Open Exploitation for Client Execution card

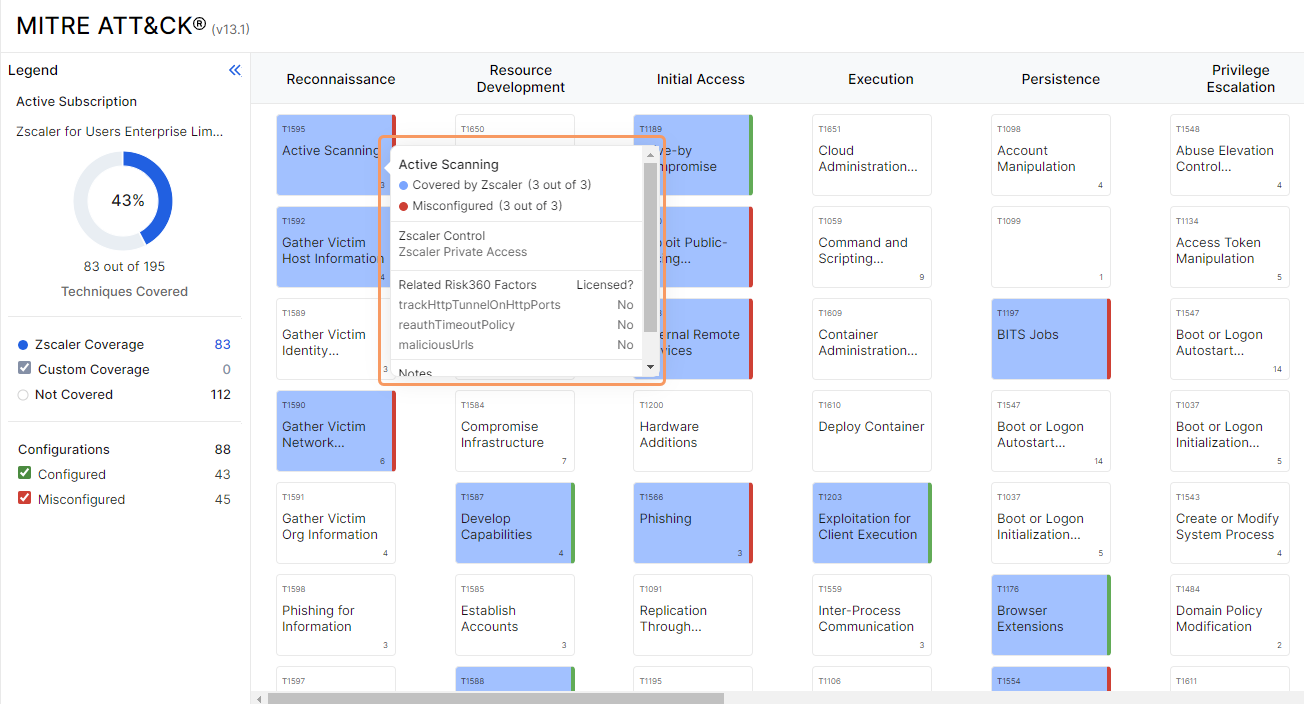(x=870, y=522)
